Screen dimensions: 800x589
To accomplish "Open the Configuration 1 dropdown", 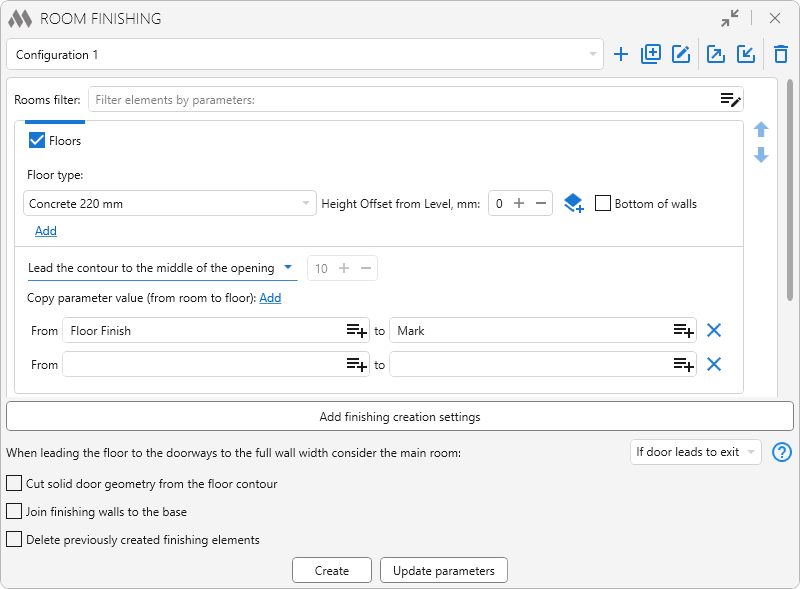I will (x=305, y=54).
